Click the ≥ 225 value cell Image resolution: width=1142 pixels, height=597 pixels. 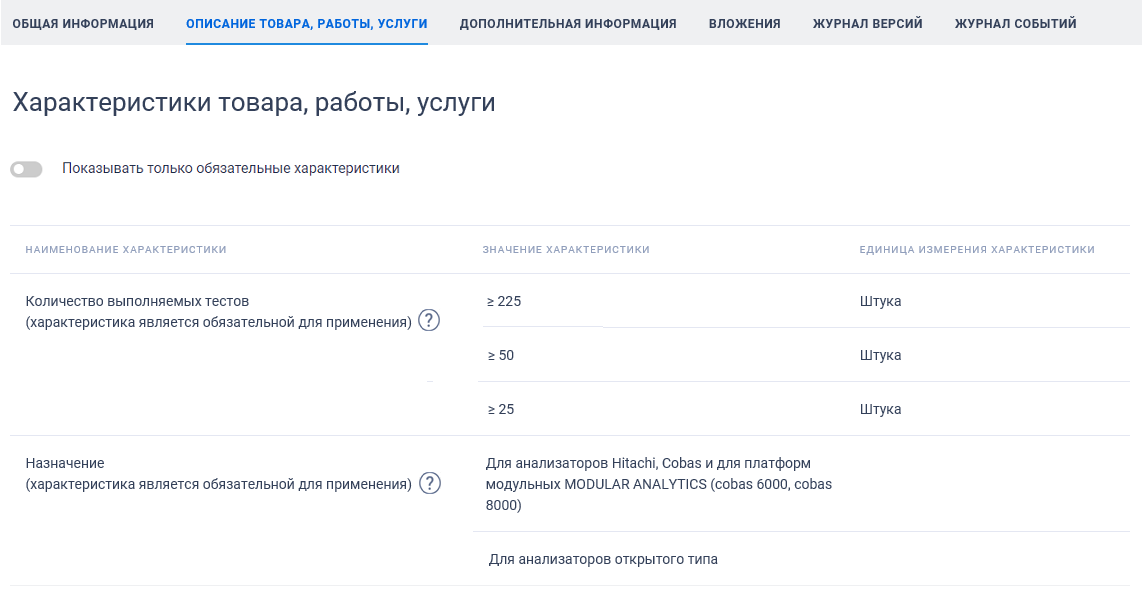504,301
